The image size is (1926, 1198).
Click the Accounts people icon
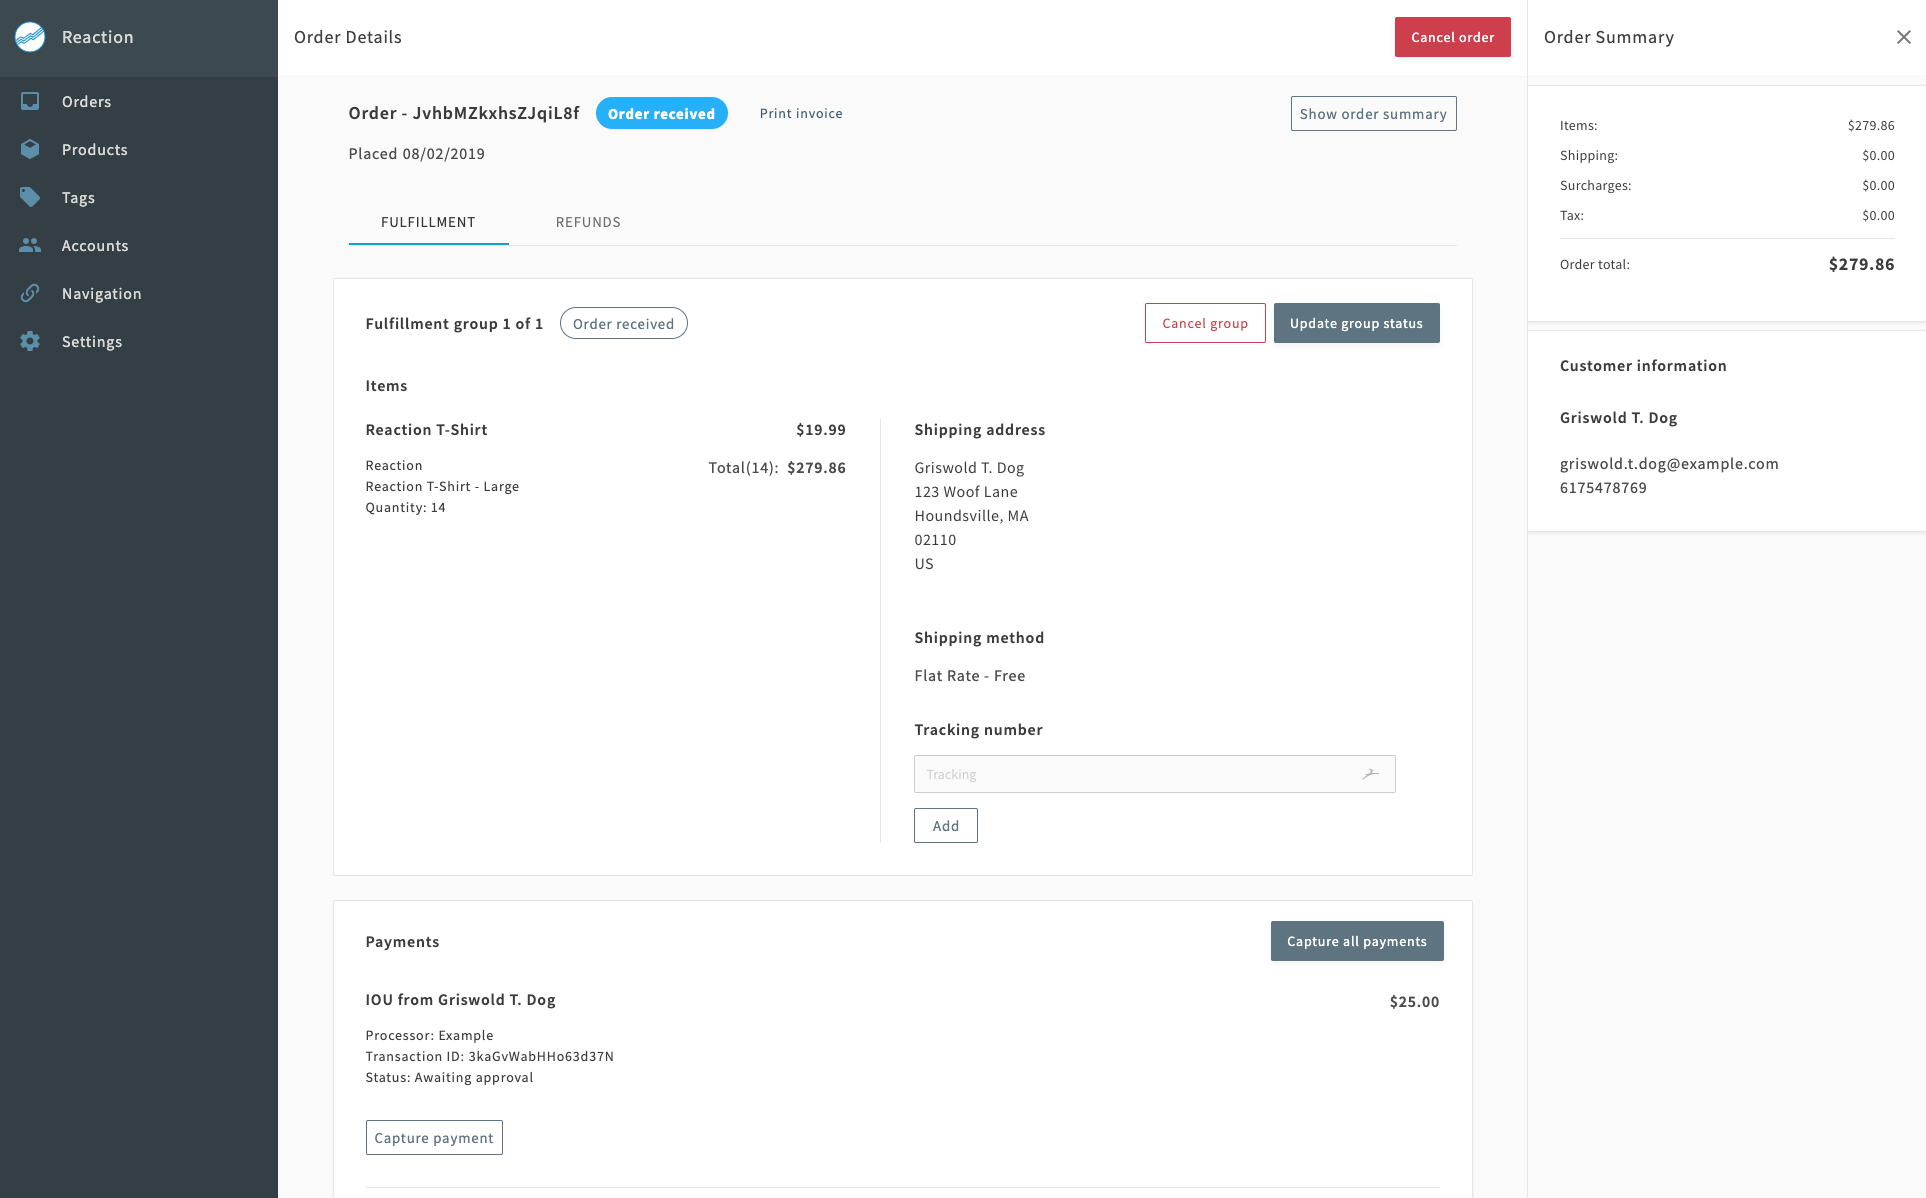(x=30, y=245)
